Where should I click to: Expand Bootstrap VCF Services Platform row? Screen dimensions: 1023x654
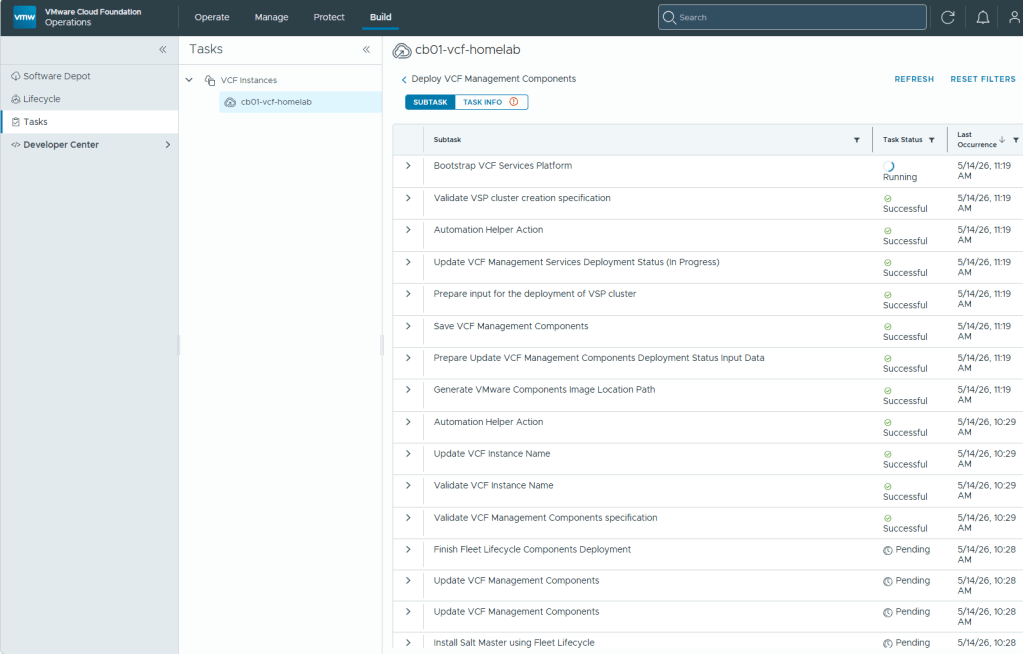point(408,166)
